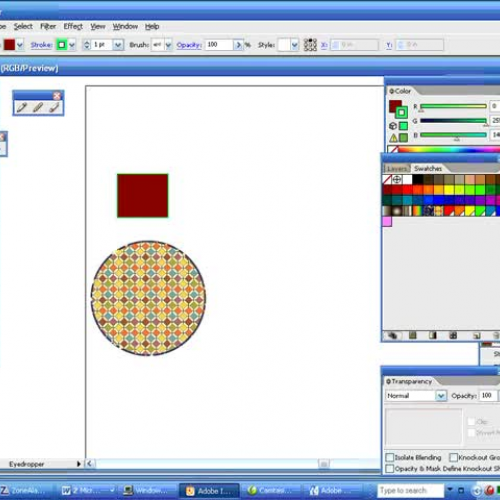This screenshot has height=500, width=500.
Task: Open the Brush dropdown
Action: 168,45
